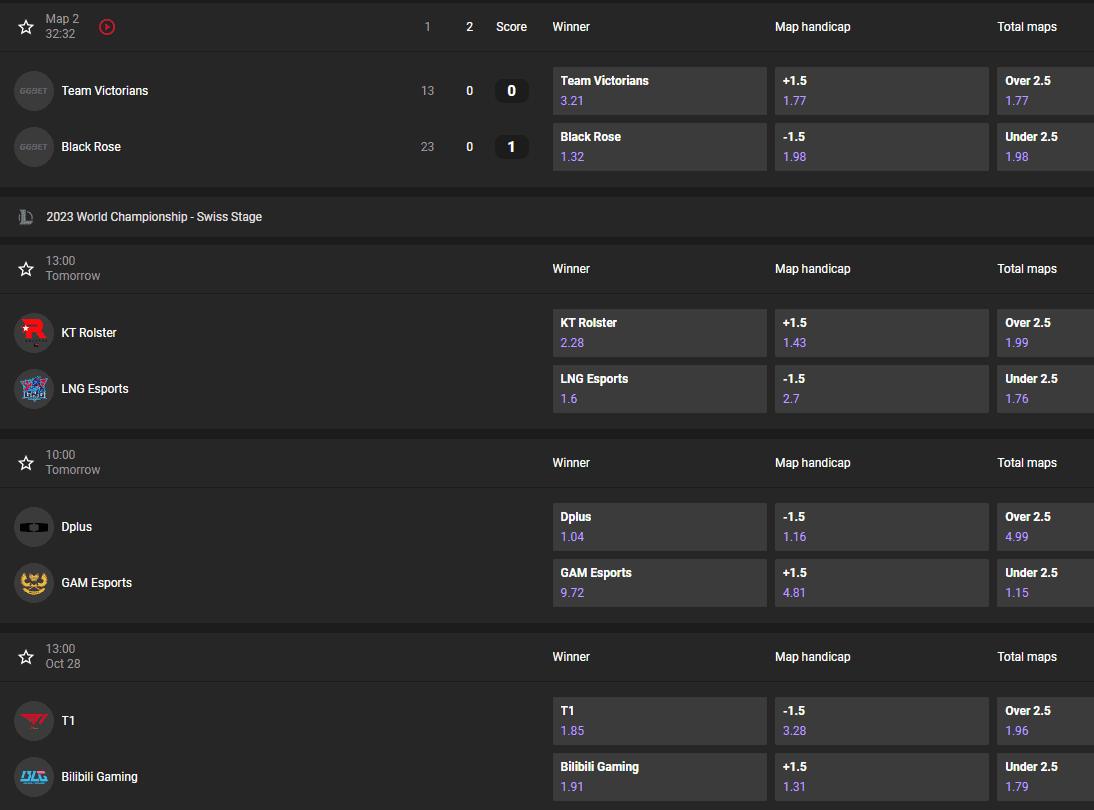The height and width of the screenshot is (810, 1094).
Task: Select T1 -1.5 handicap at 3.28
Action: pos(881,721)
